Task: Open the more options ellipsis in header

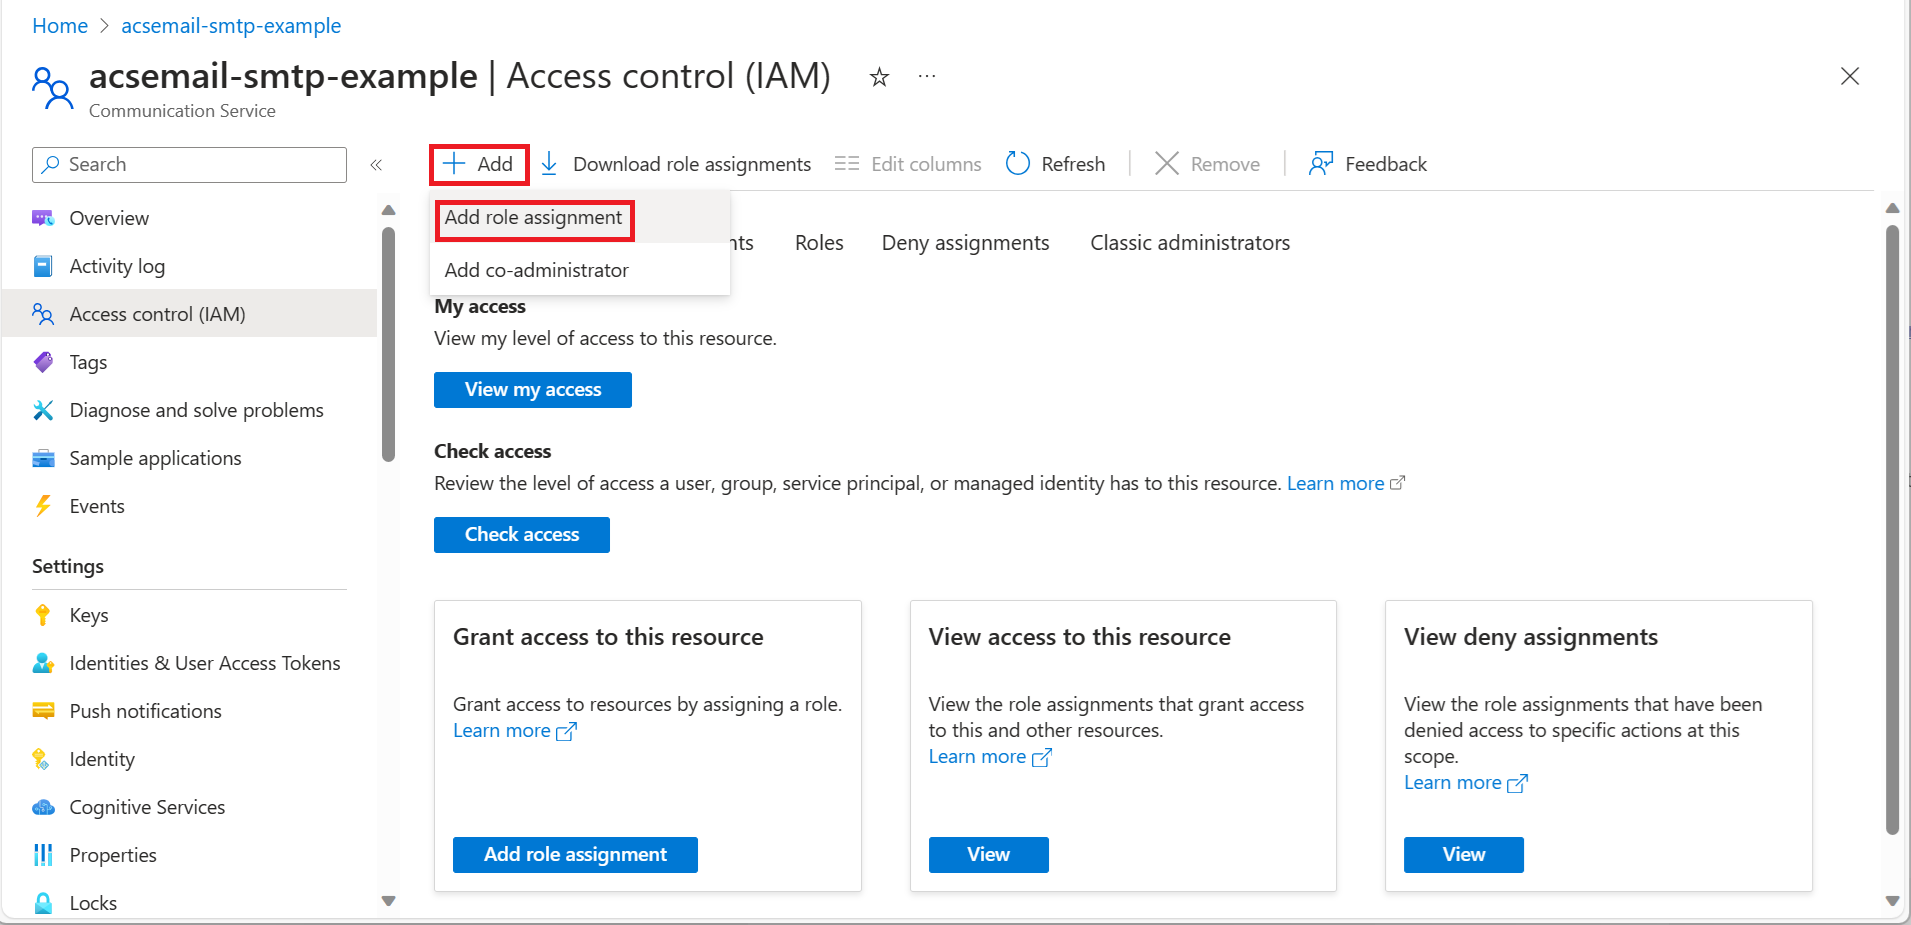Action: click(x=927, y=77)
